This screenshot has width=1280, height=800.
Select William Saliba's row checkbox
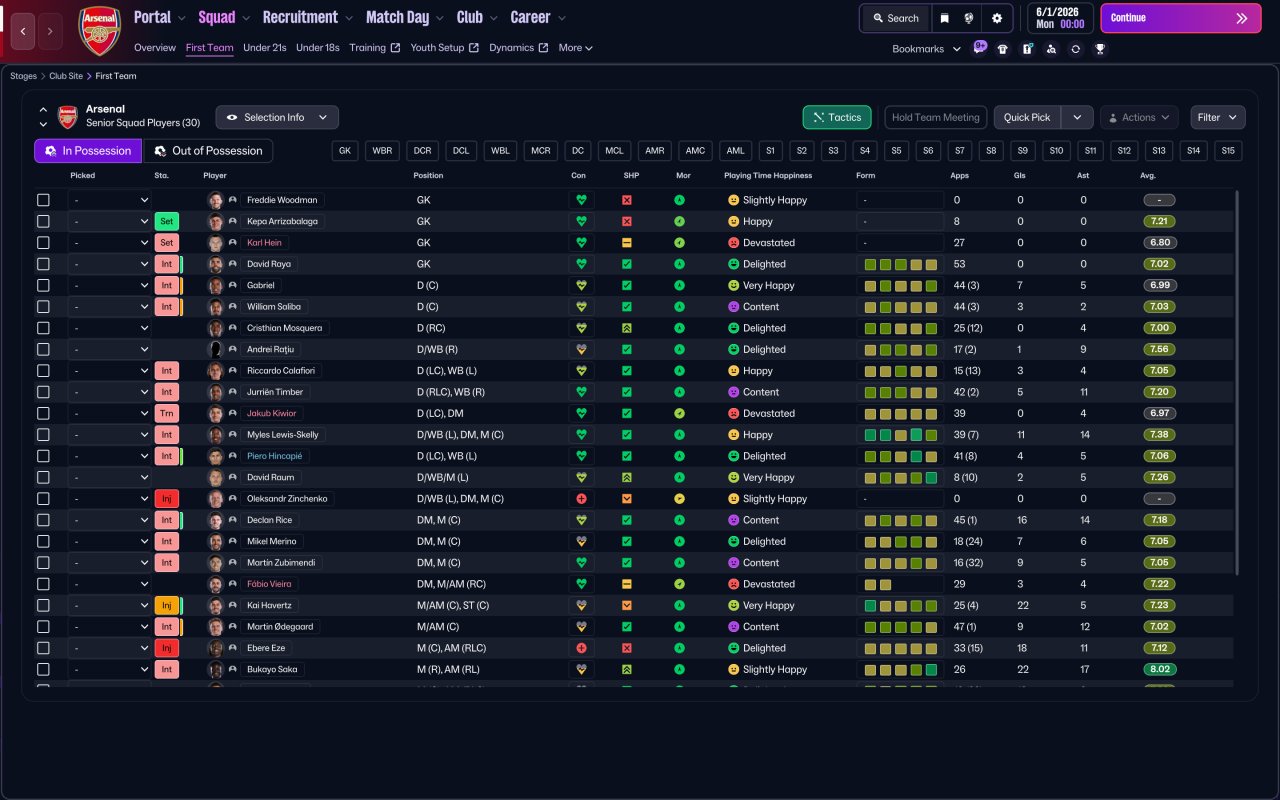click(43, 307)
